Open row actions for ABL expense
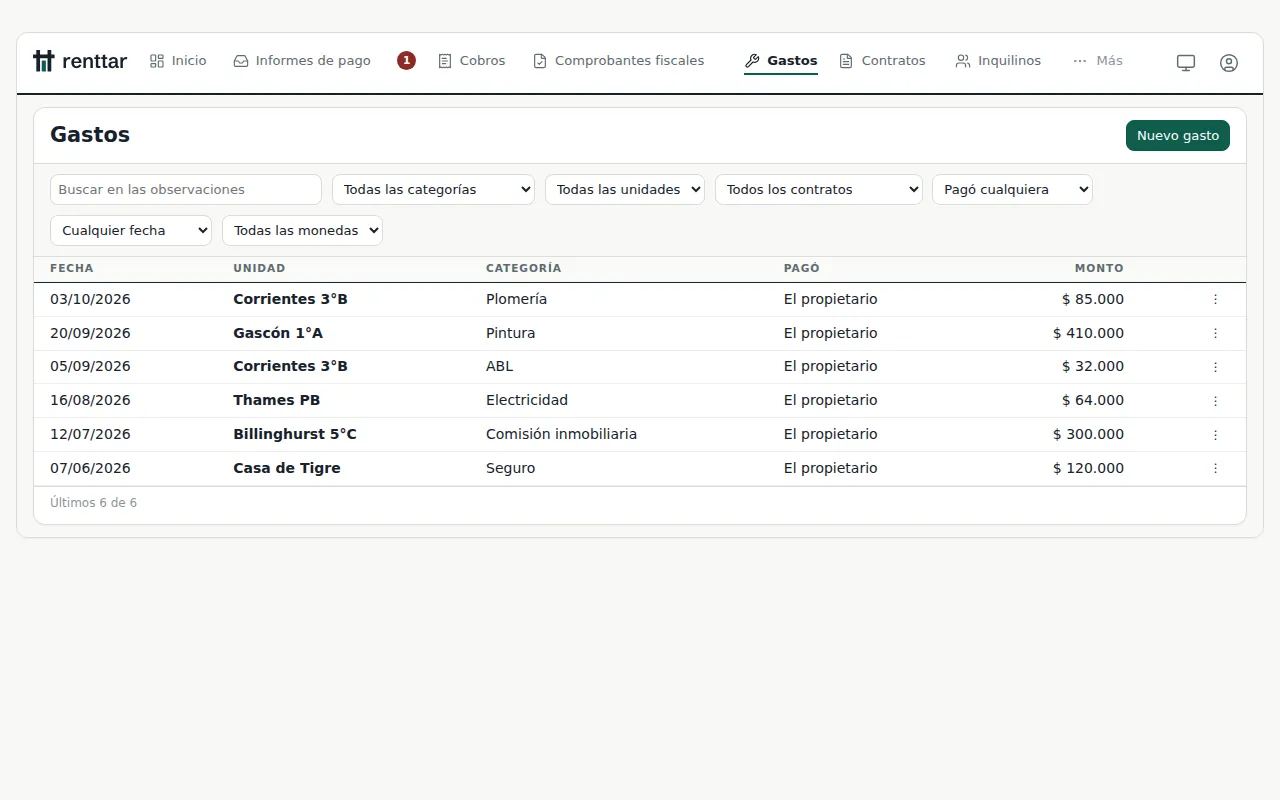The width and height of the screenshot is (1280, 800). (x=1216, y=367)
